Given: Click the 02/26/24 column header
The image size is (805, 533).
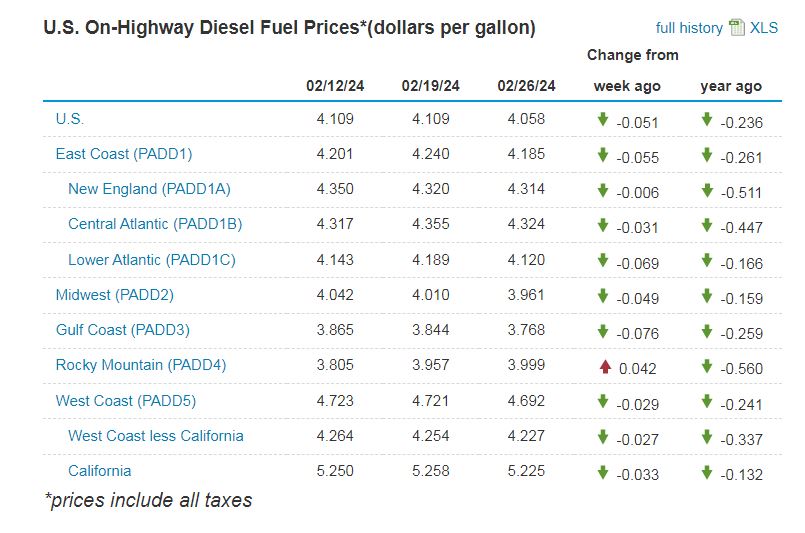Looking at the screenshot, I should pos(526,86).
